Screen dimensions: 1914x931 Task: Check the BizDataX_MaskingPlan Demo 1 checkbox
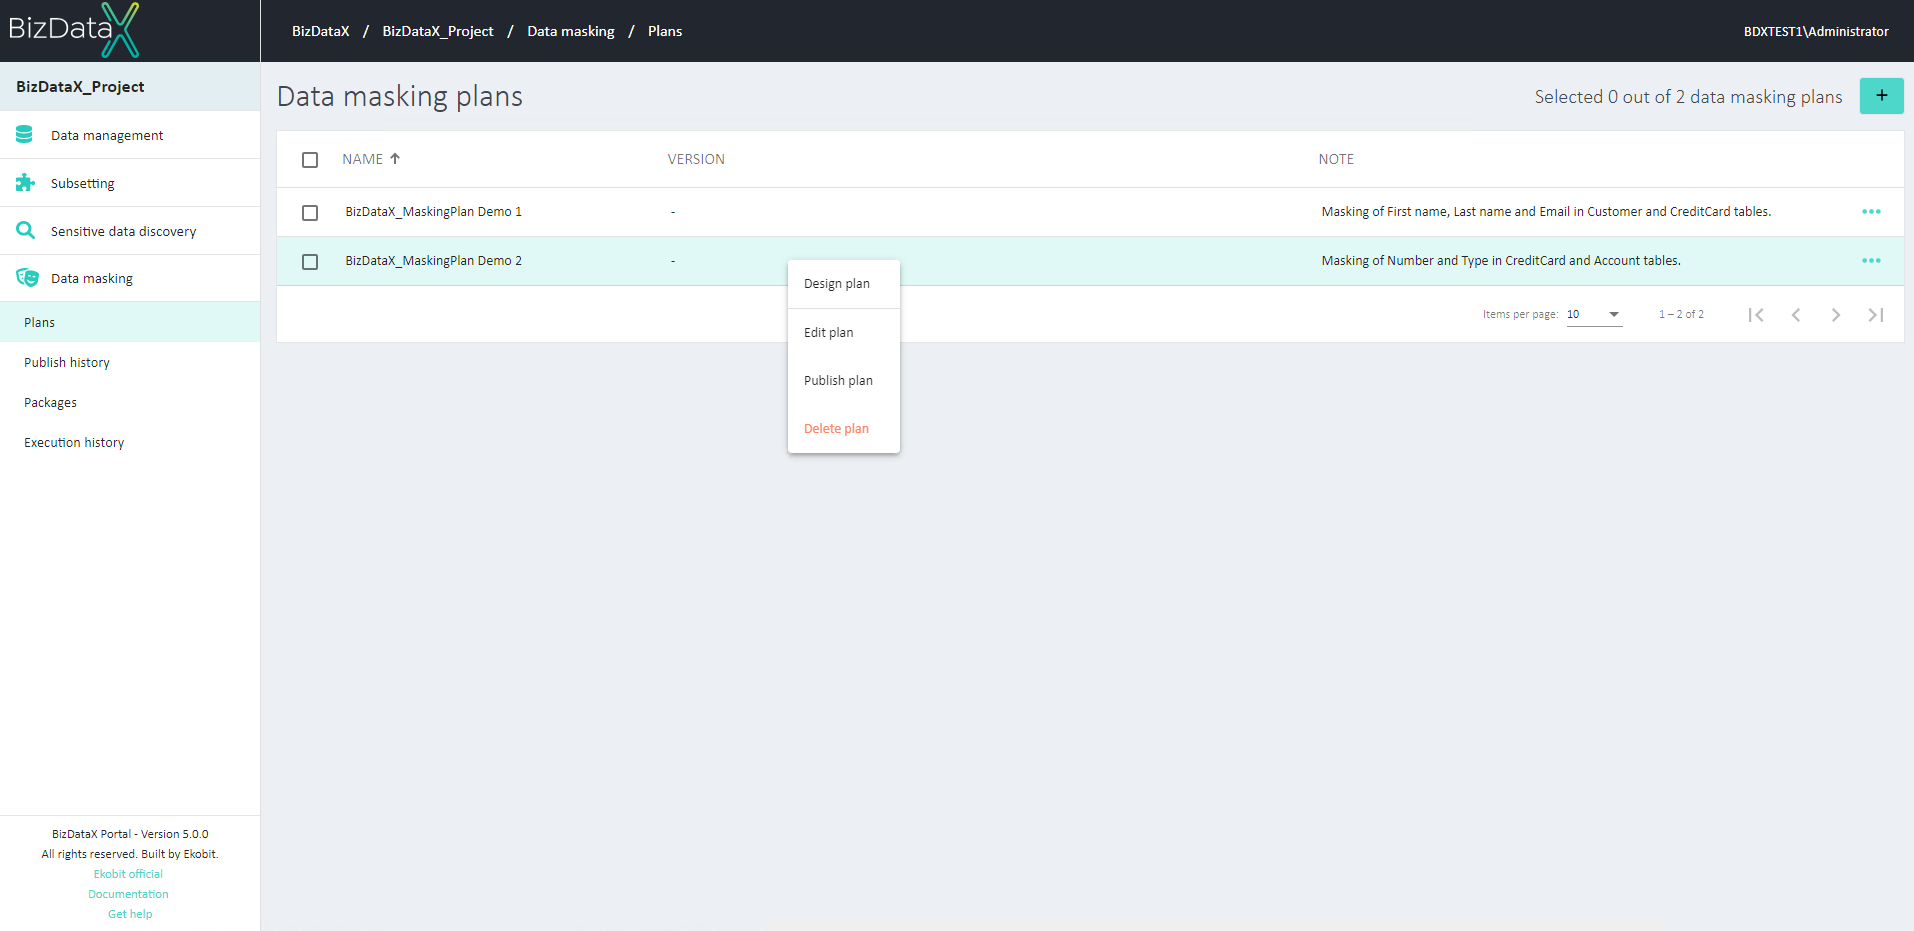[310, 213]
